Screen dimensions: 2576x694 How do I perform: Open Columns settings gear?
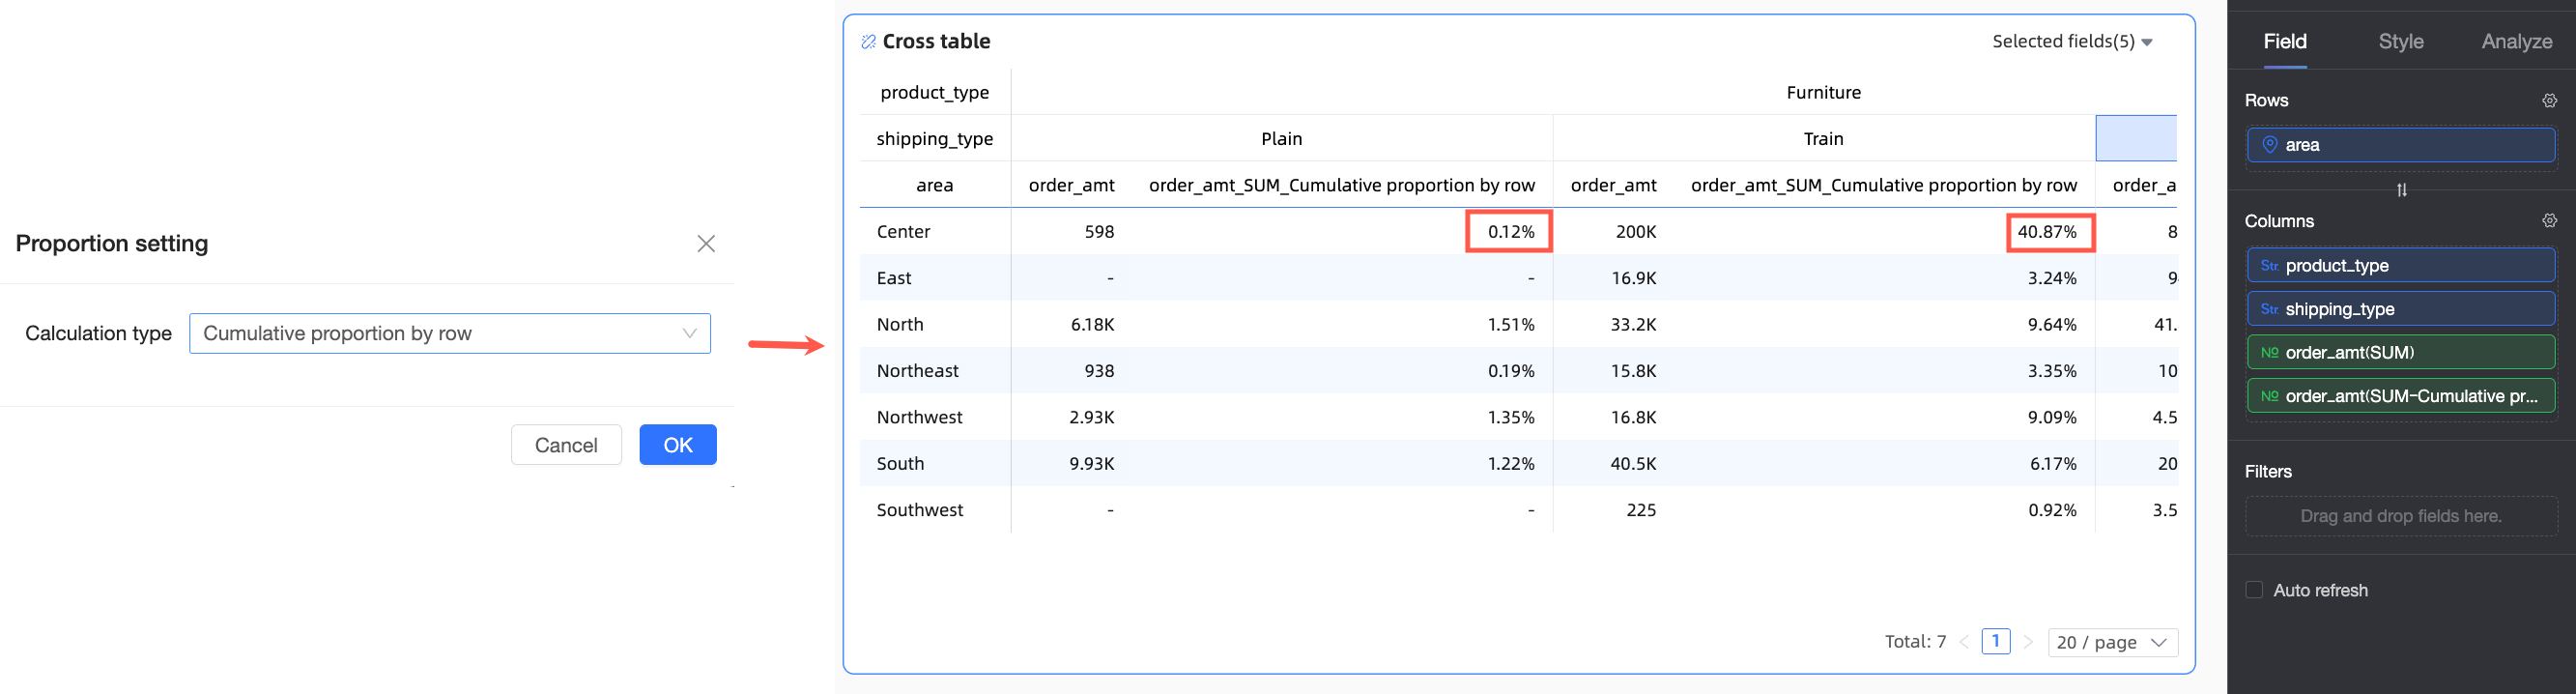tap(2549, 221)
